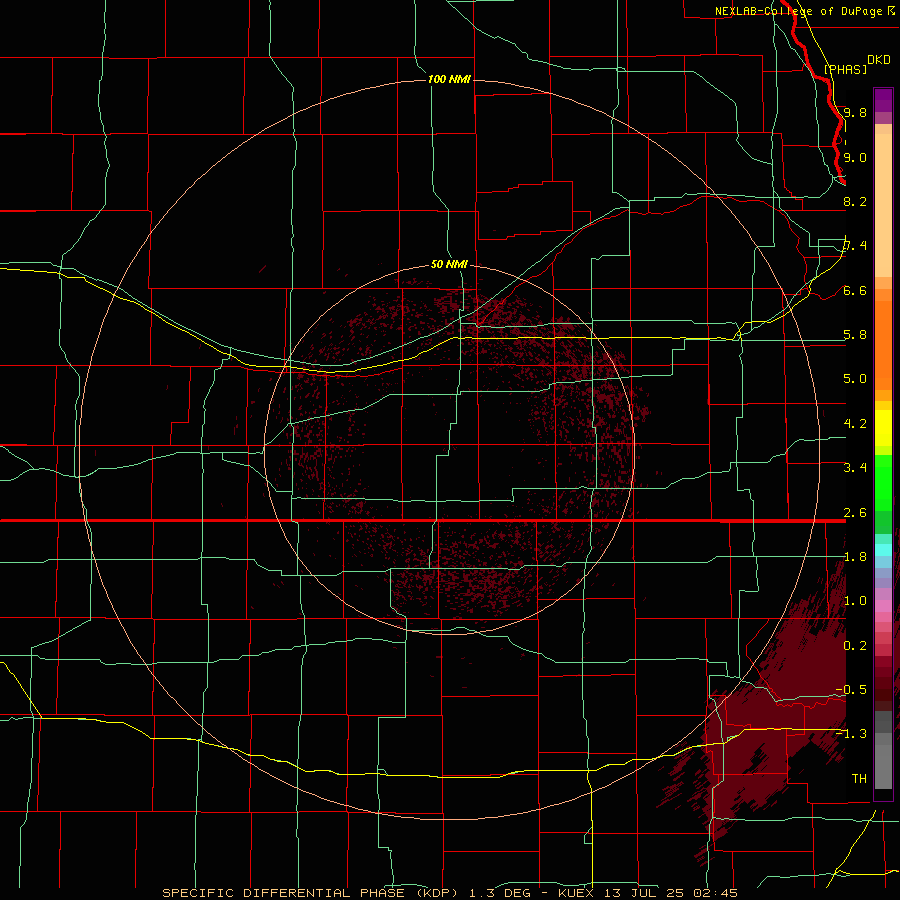Pick the bright green segment of color bar
The image size is (900, 900).
click(883, 484)
